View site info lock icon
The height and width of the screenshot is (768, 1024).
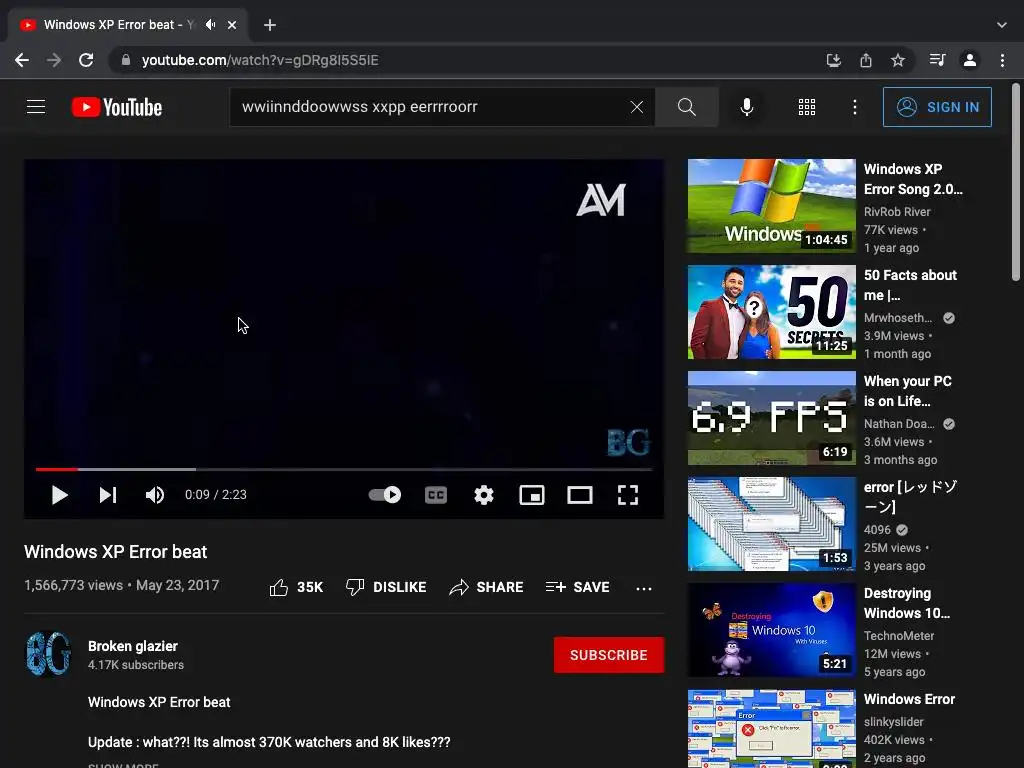pos(125,60)
